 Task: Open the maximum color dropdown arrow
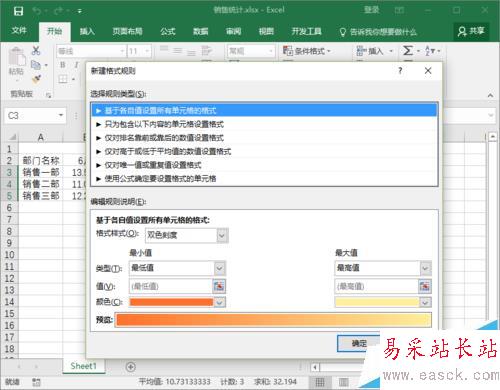(425, 302)
